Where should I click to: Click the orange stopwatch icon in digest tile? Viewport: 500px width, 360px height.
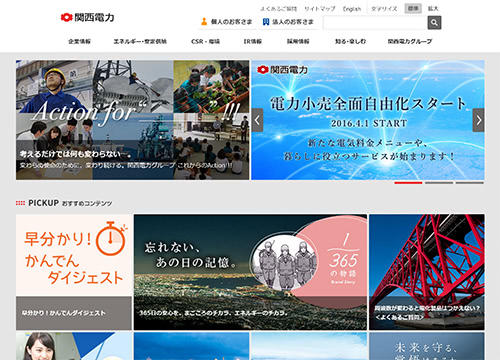(111, 238)
